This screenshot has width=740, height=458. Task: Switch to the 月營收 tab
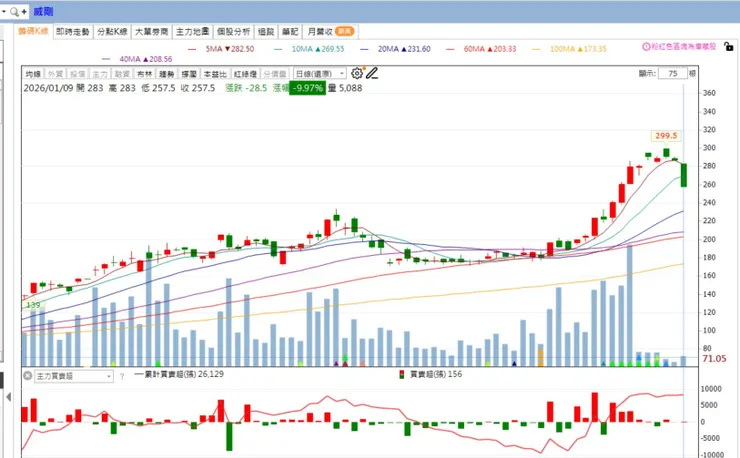coord(330,32)
